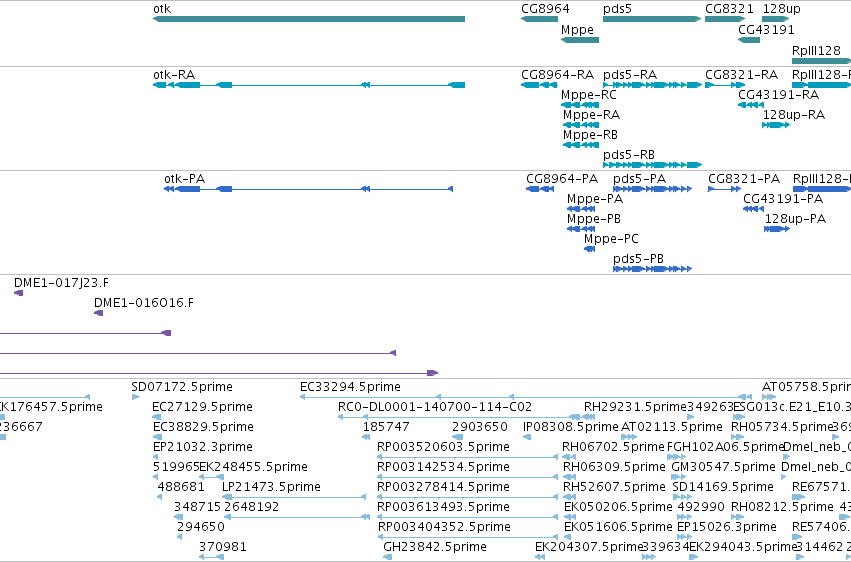This screenshot has height=562, width=851.
Task: Open the 2648192 feature label
Action: pyautogui.click(x=251, y=508)
